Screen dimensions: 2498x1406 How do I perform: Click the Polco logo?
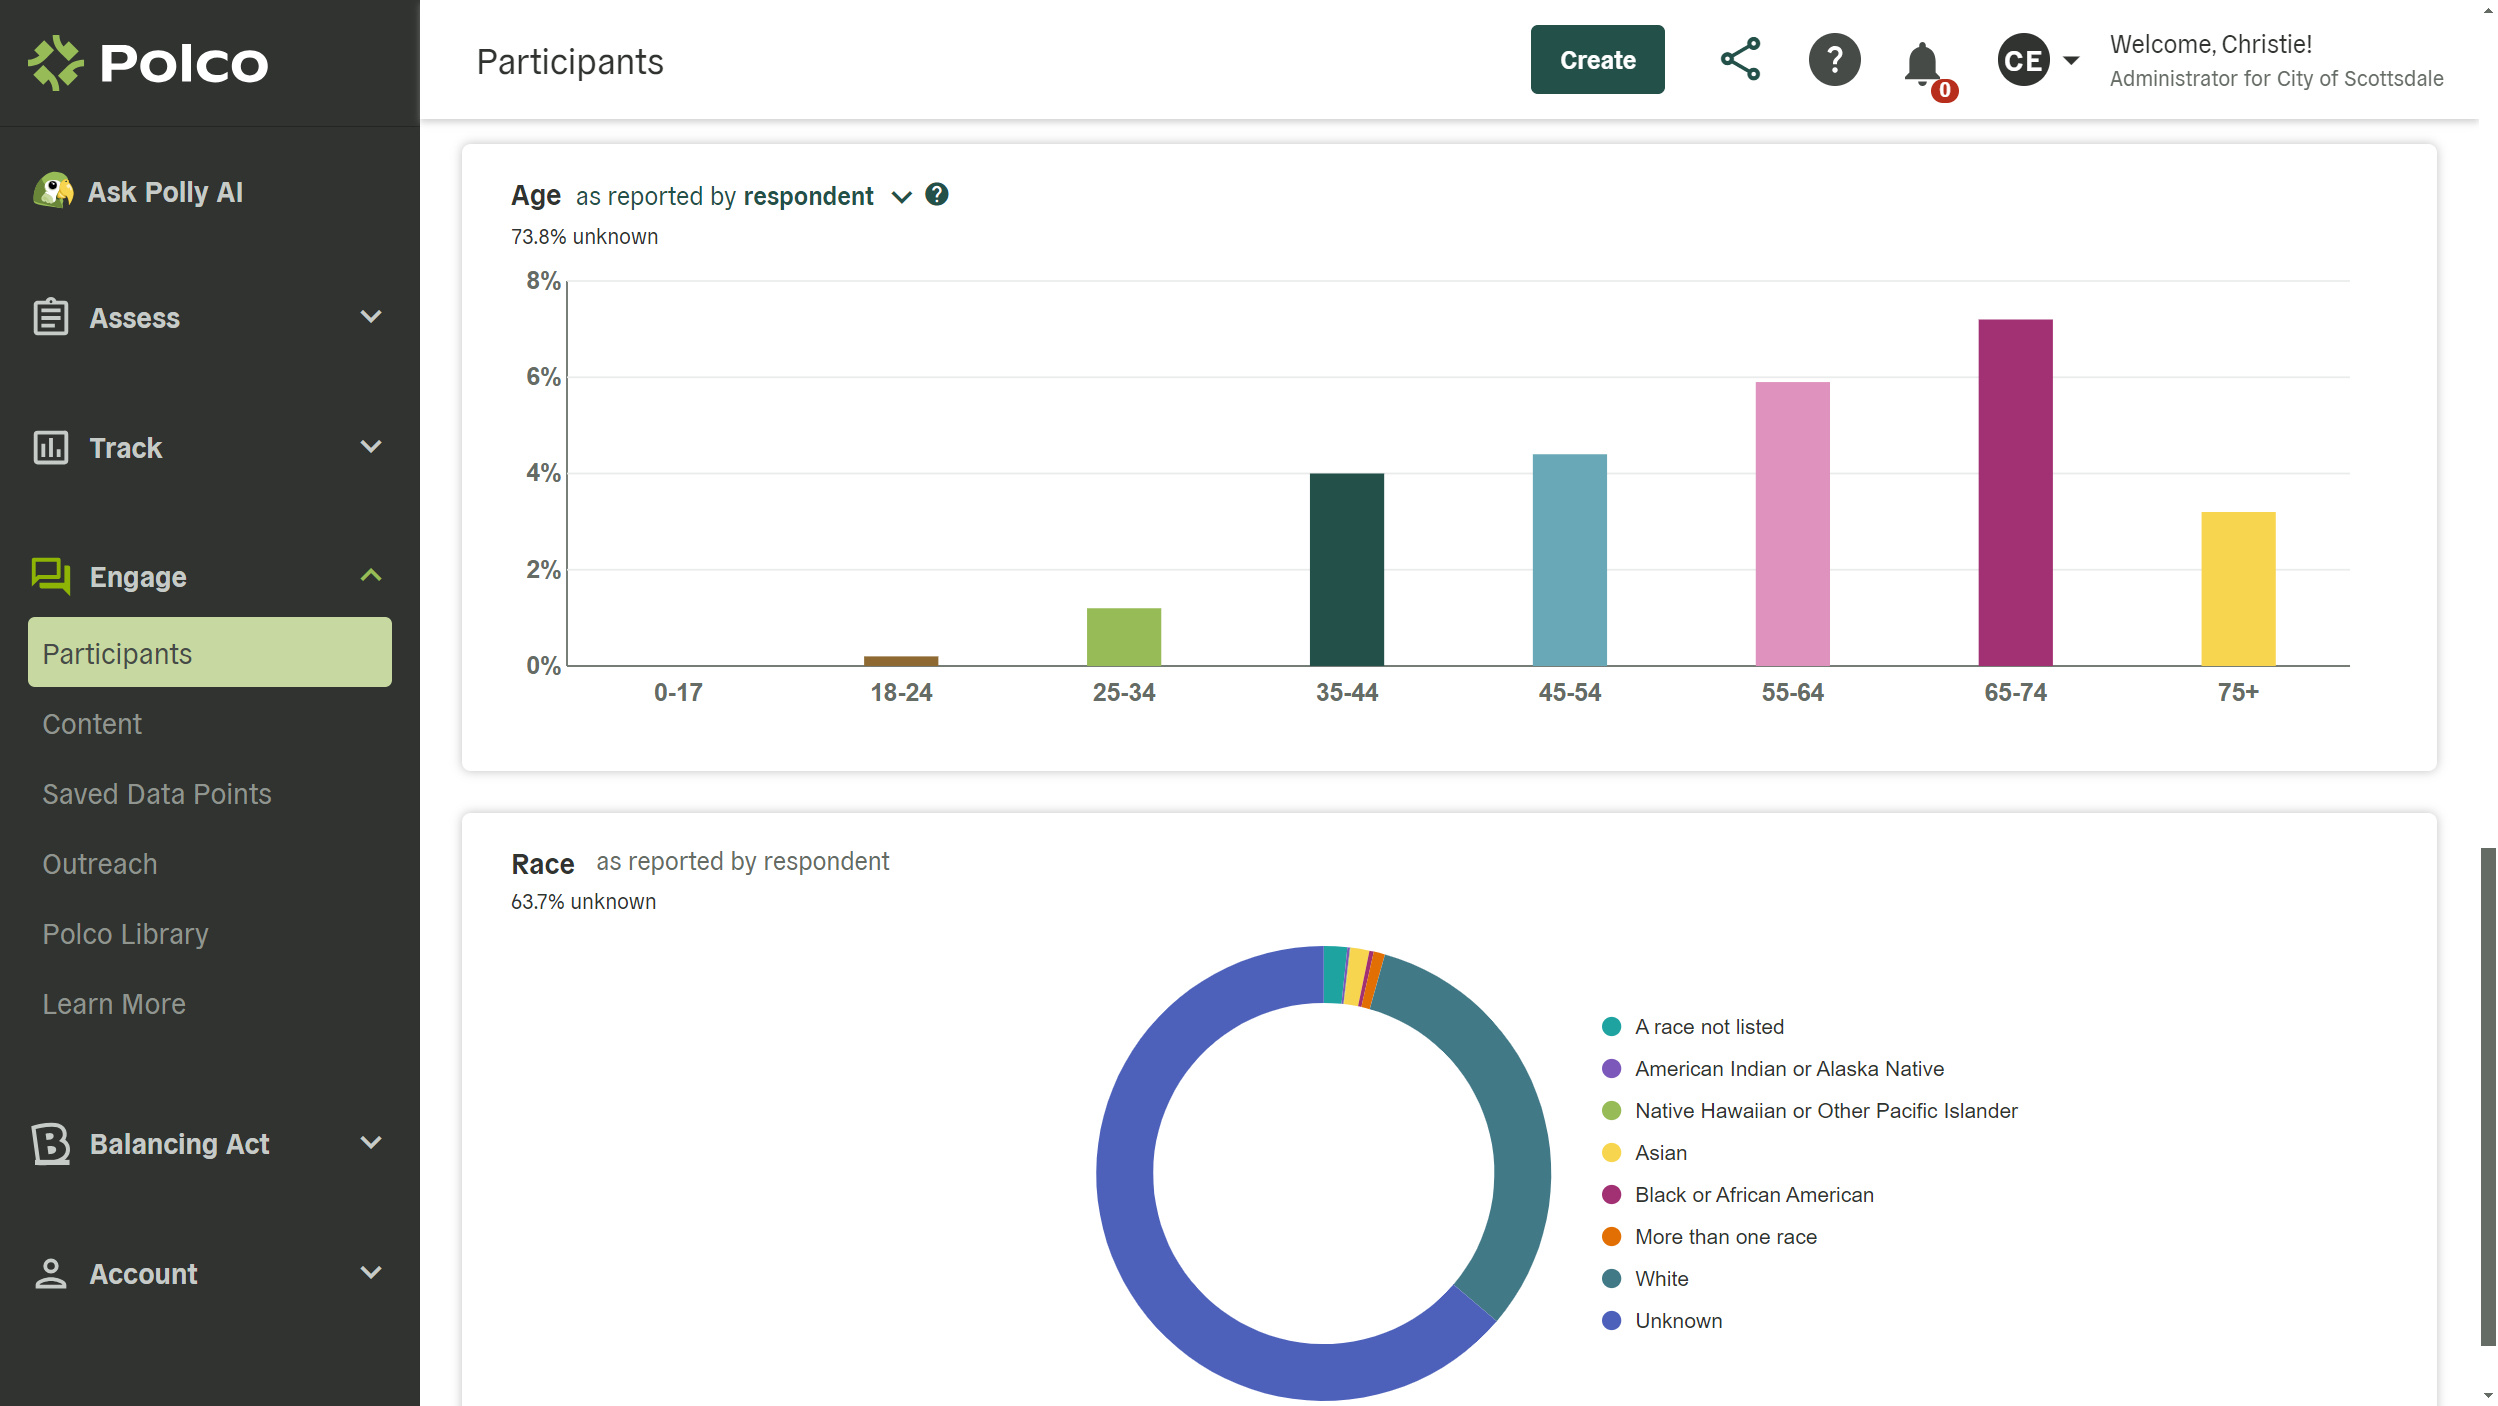148,62
